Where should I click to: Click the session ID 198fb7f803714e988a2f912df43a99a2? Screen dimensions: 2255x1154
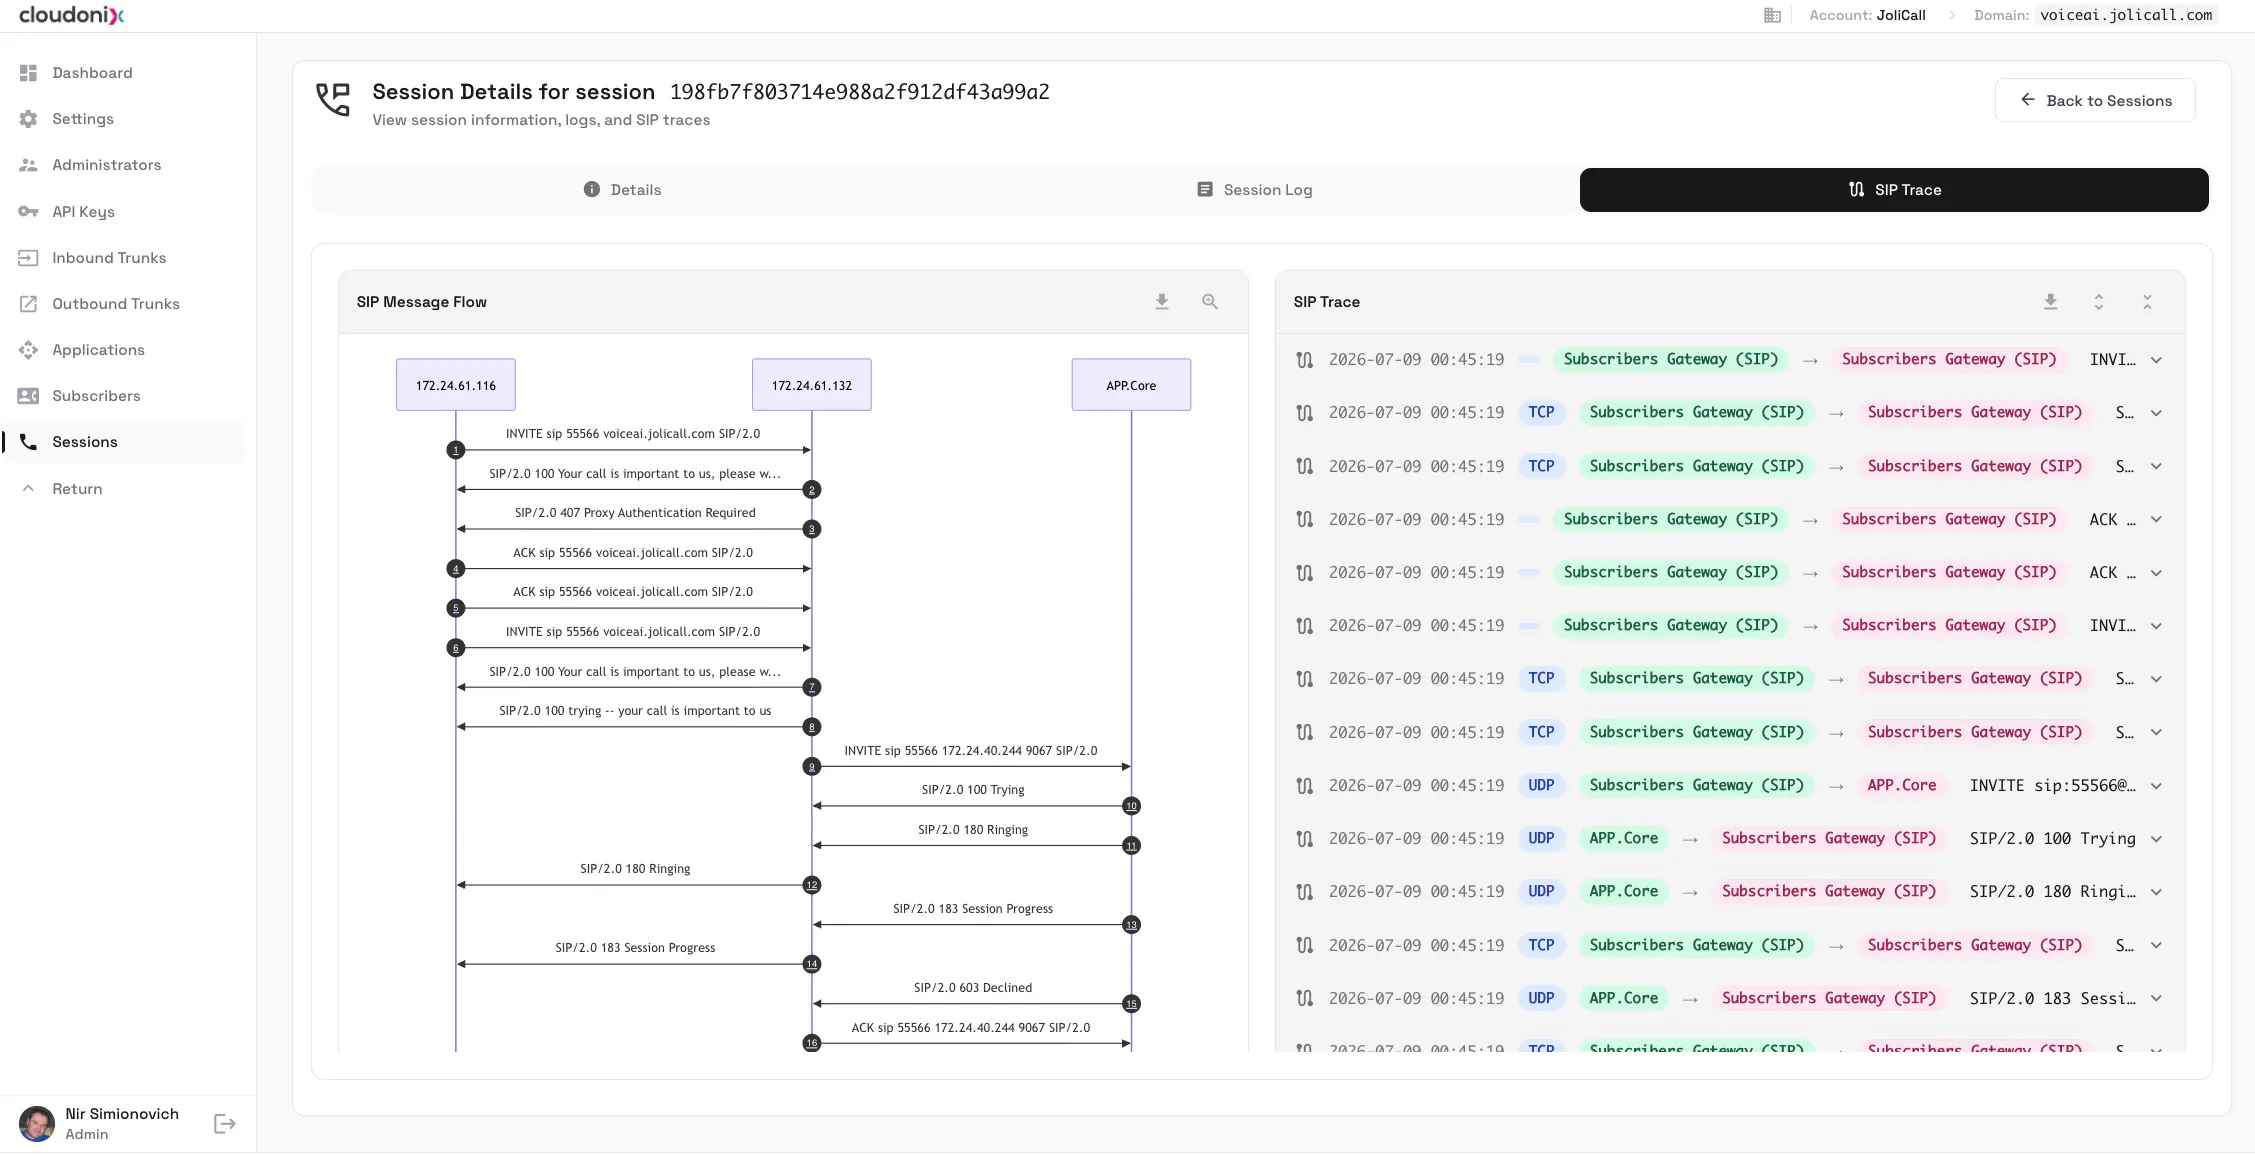coord(860,92)
